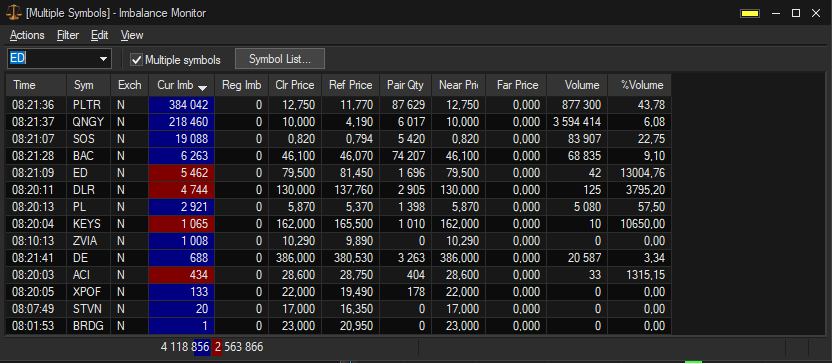Sort by the Ref Price column header
The image size is (832, 363).
(350, 85)
